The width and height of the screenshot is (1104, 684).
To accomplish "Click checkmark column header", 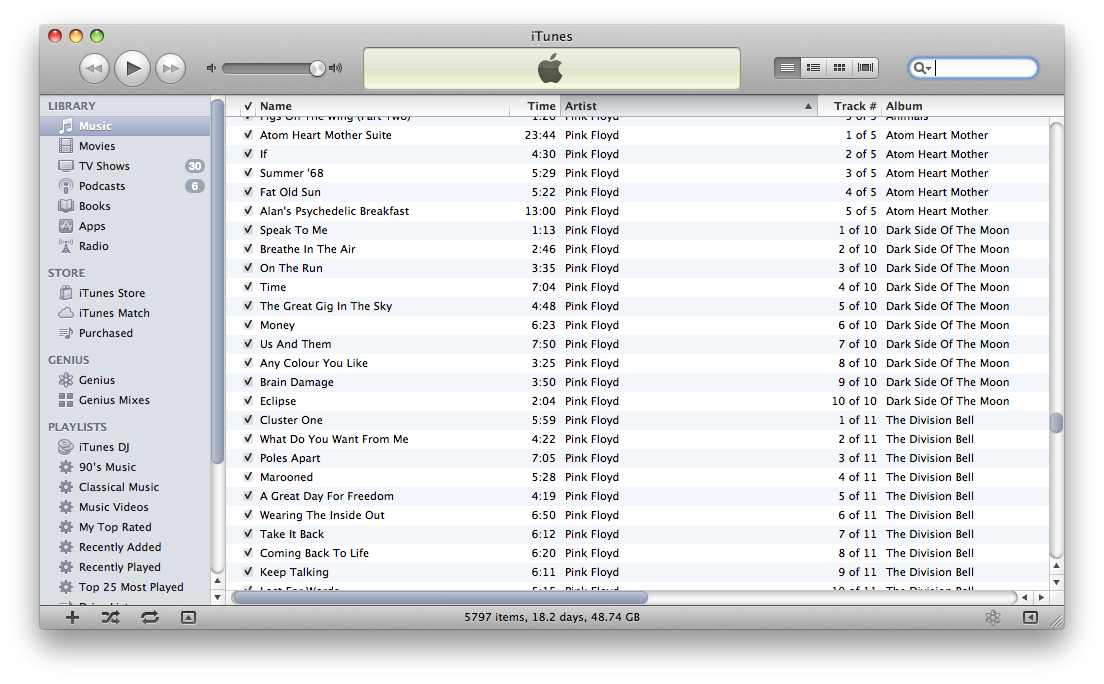I will [x=248, y=106].
